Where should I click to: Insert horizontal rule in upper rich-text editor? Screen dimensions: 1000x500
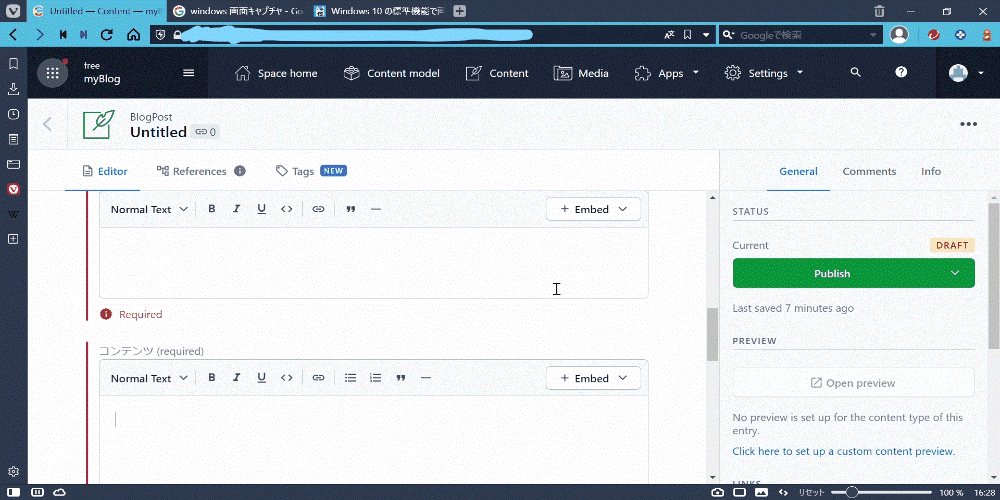point(376,209)
